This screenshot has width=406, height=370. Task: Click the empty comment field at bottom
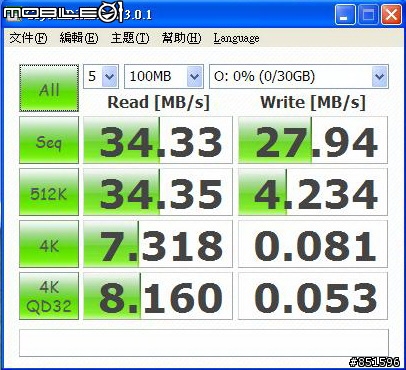point(204,343)
